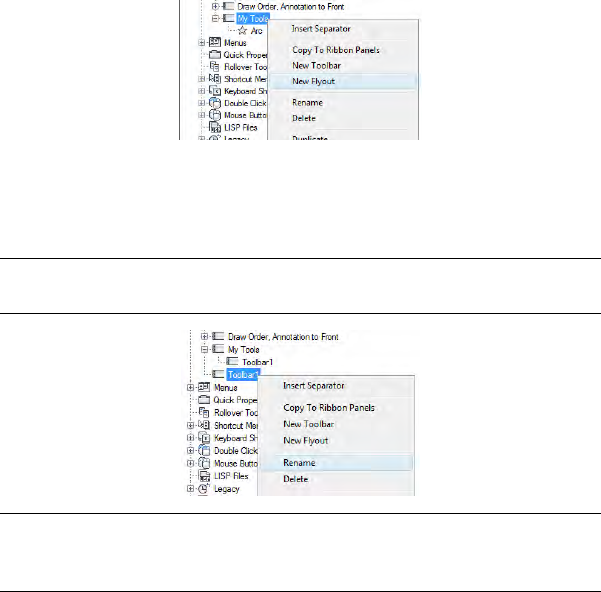
Task: Select unhighlighted My Tools label in lower tree
Action: [243, 349]
